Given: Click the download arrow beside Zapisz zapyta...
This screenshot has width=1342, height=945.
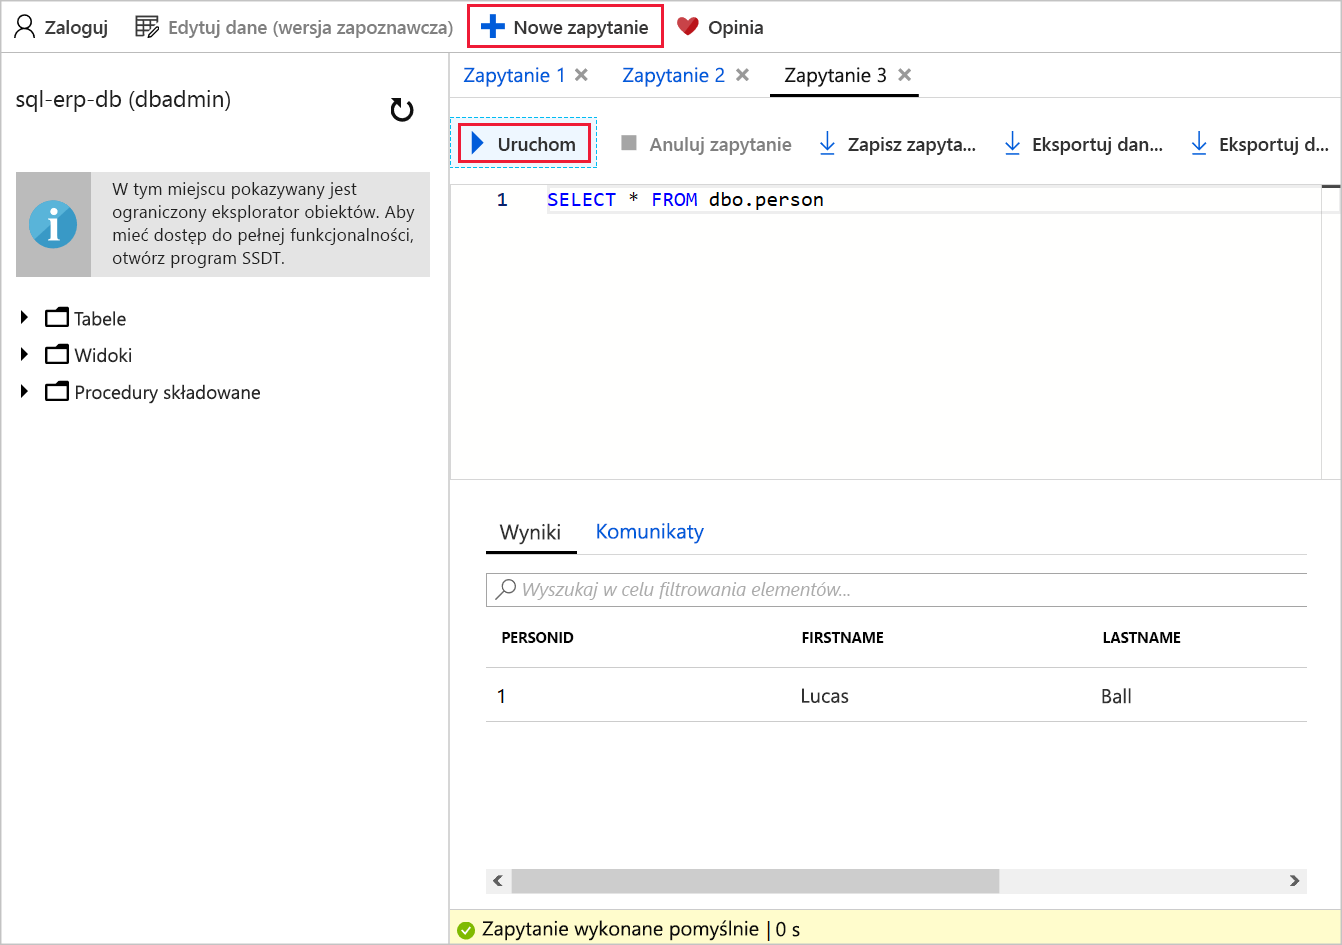Looking at the screenshot, I should click(827, 143).
